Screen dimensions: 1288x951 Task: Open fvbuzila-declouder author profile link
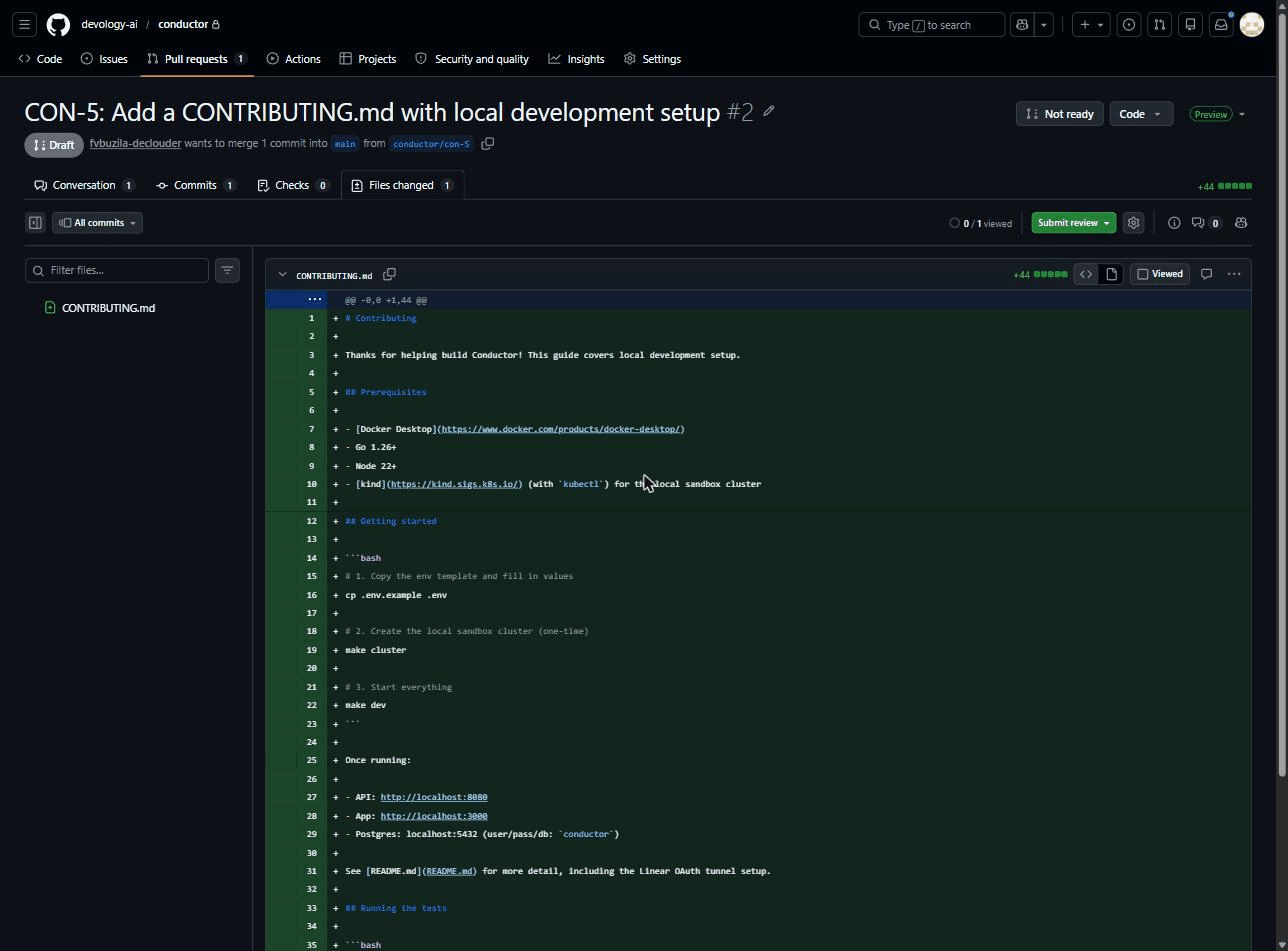135,144
